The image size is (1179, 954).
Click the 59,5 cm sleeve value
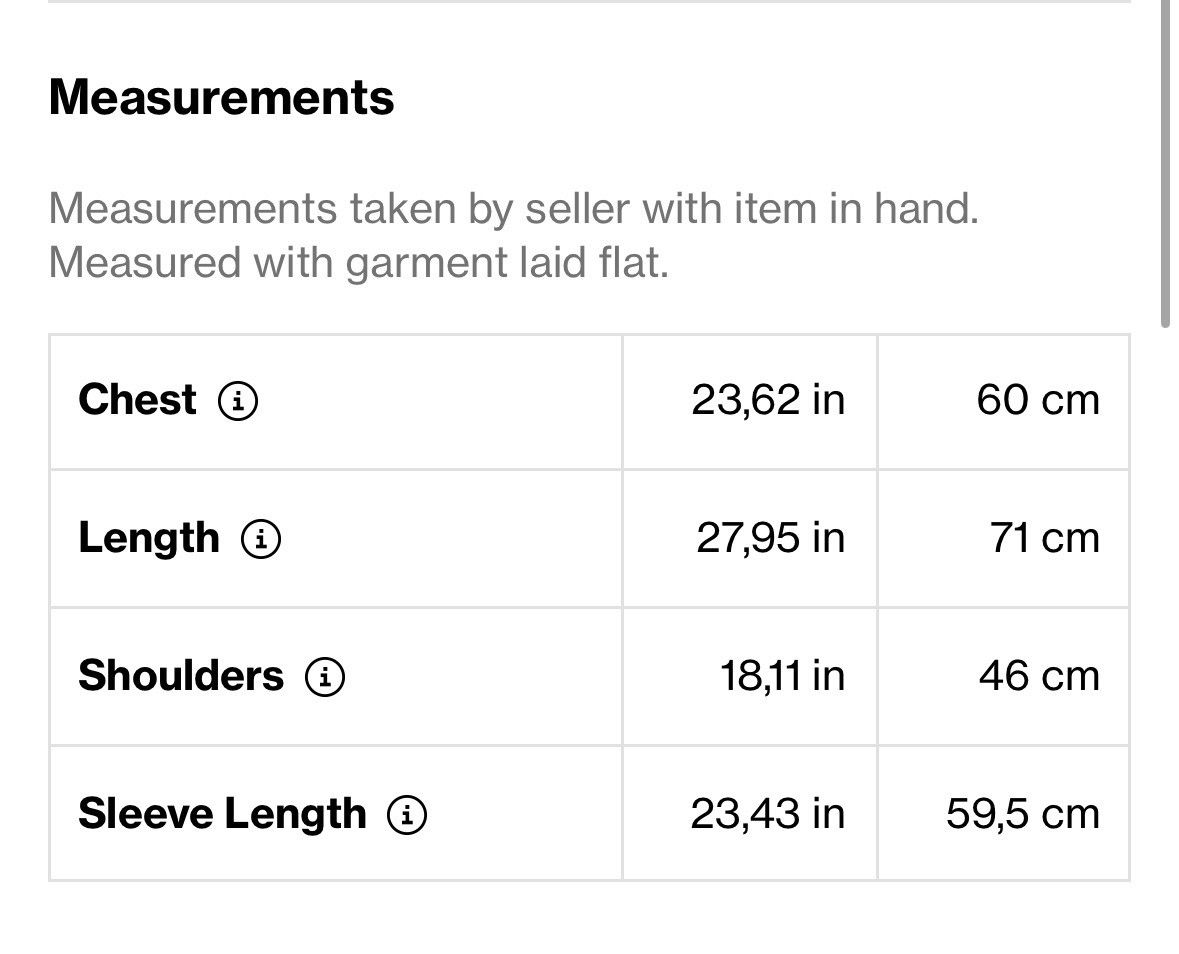[x=1023, y=814]
